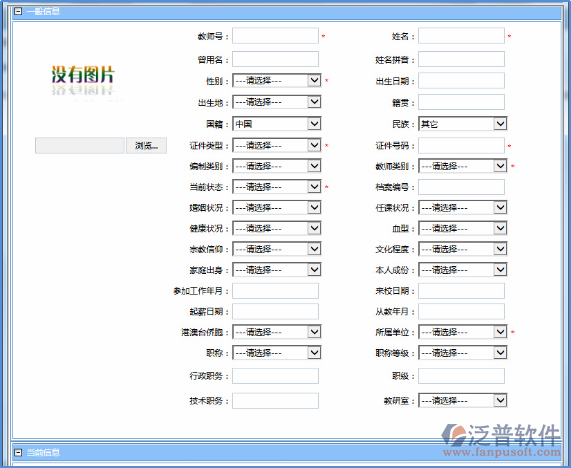The image size is (571, 468).
Task: Click the photo file path field
Action: tap(80, 146)
